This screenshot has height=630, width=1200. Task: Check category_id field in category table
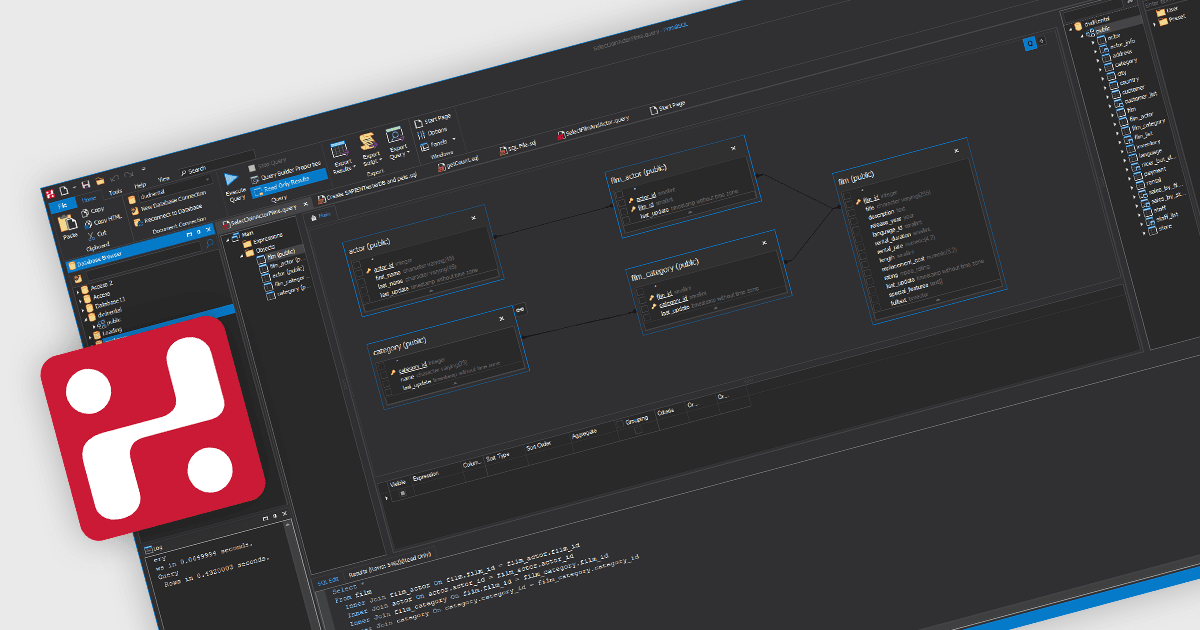383,375
